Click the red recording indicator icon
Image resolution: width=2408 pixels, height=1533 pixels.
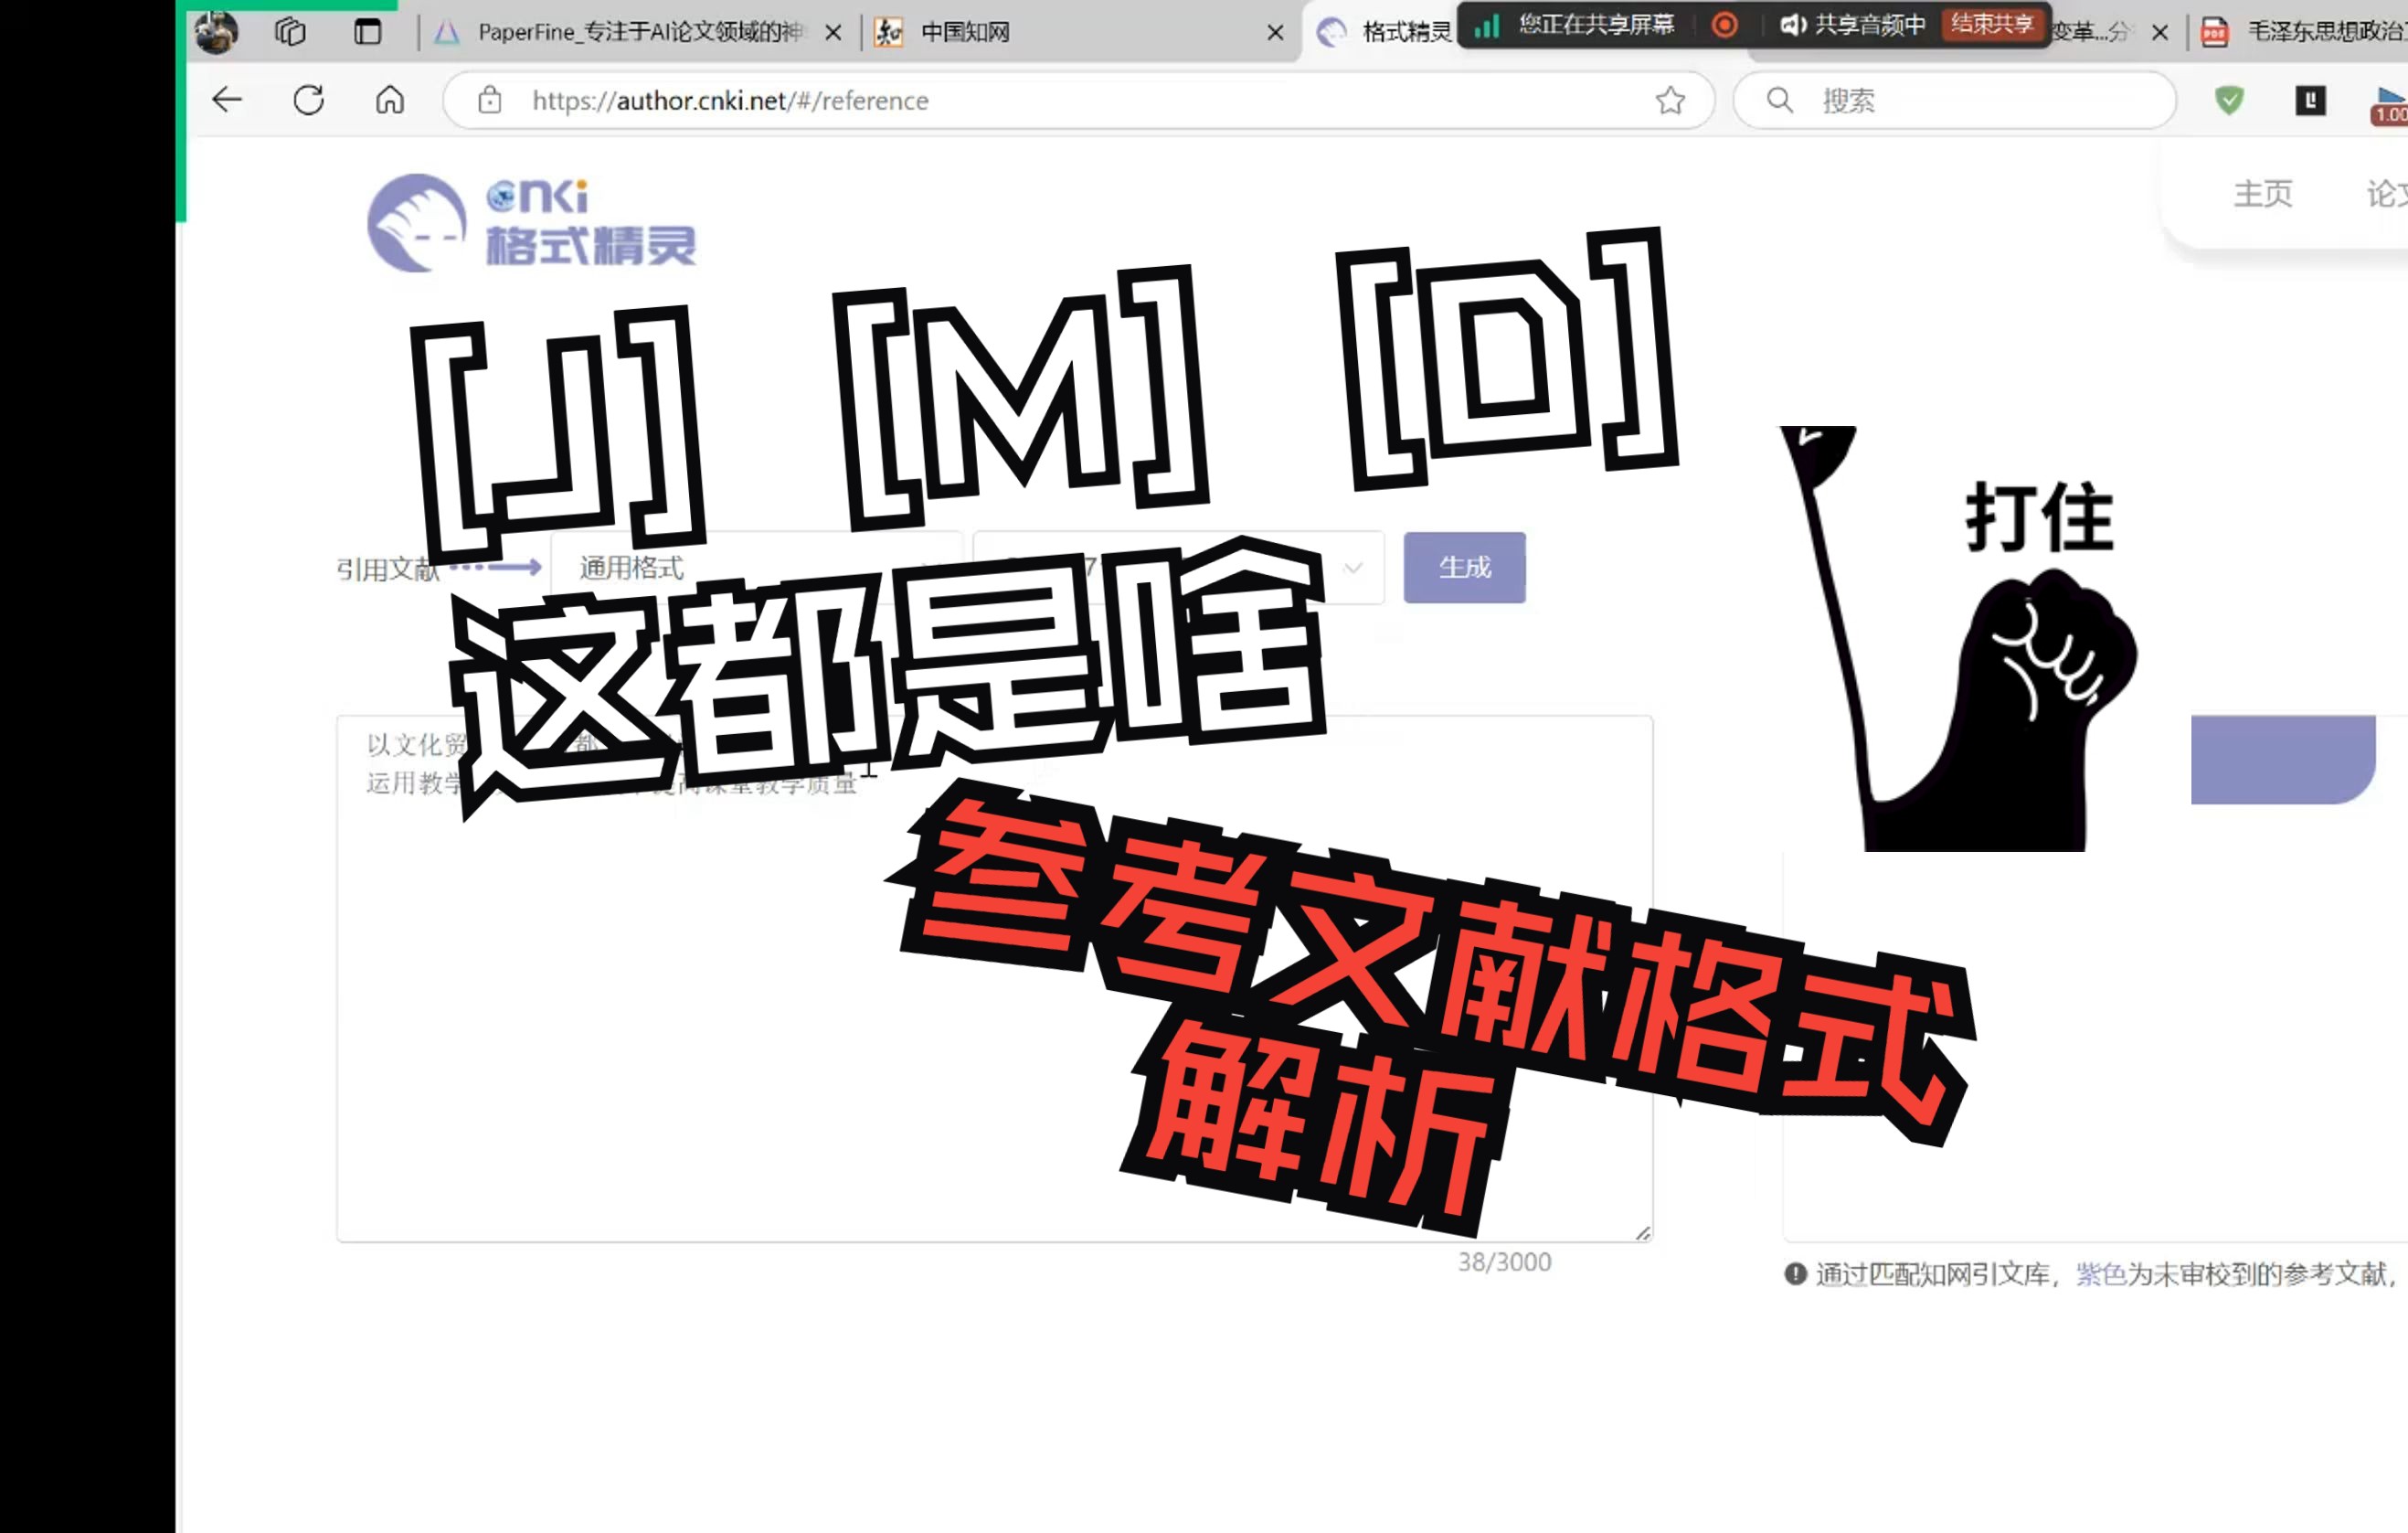[1725, 24]
